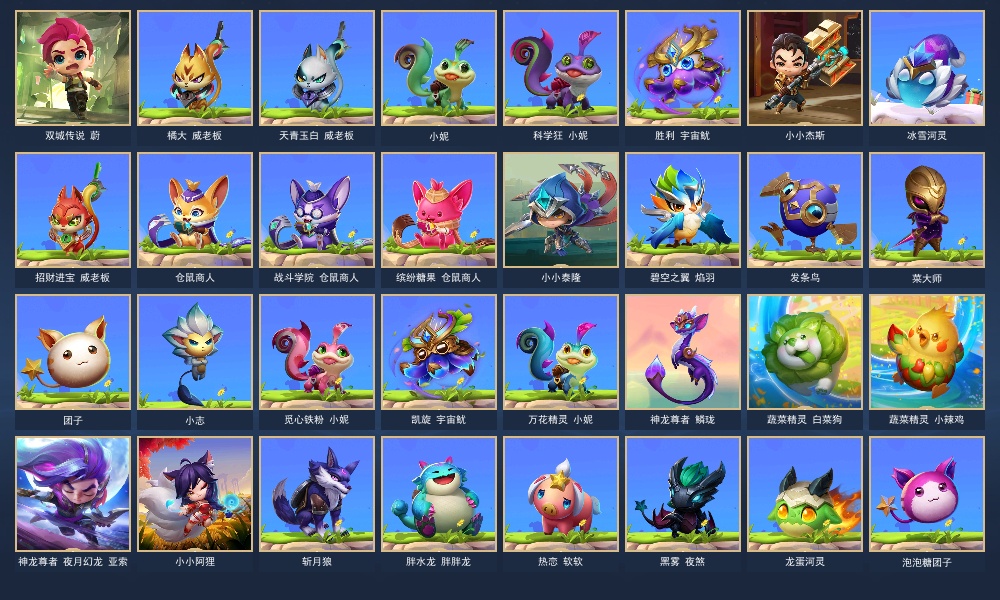The width and height of the screenshot is (1000, 600).
Task: Select the 冰雪河灵 snowy sprite
Action: pyautogui.click(x=927, y=68)
